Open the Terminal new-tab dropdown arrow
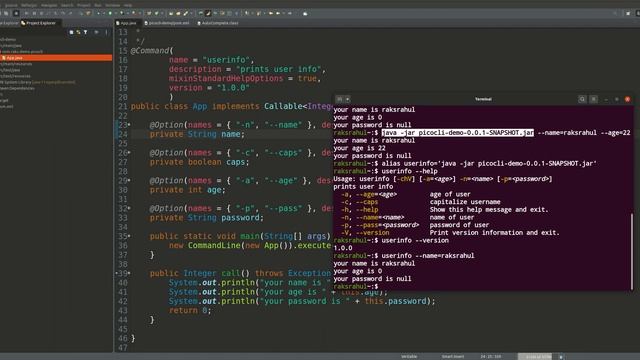Viewport: 640px width, 360px height. [x=347, y=99]
